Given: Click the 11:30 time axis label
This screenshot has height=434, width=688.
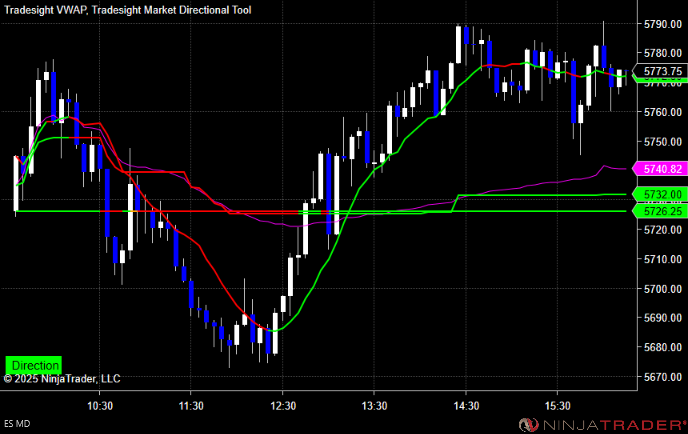Looking at the screenshot, I should (x=190, y=406).
